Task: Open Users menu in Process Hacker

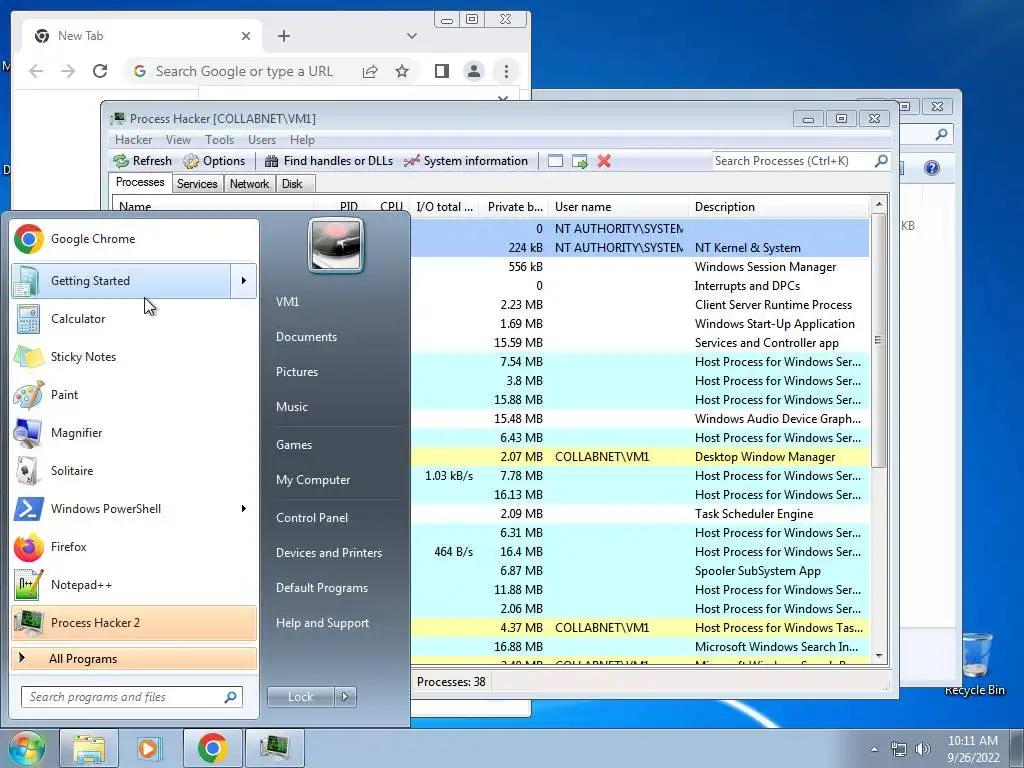Action: (262, 140)
